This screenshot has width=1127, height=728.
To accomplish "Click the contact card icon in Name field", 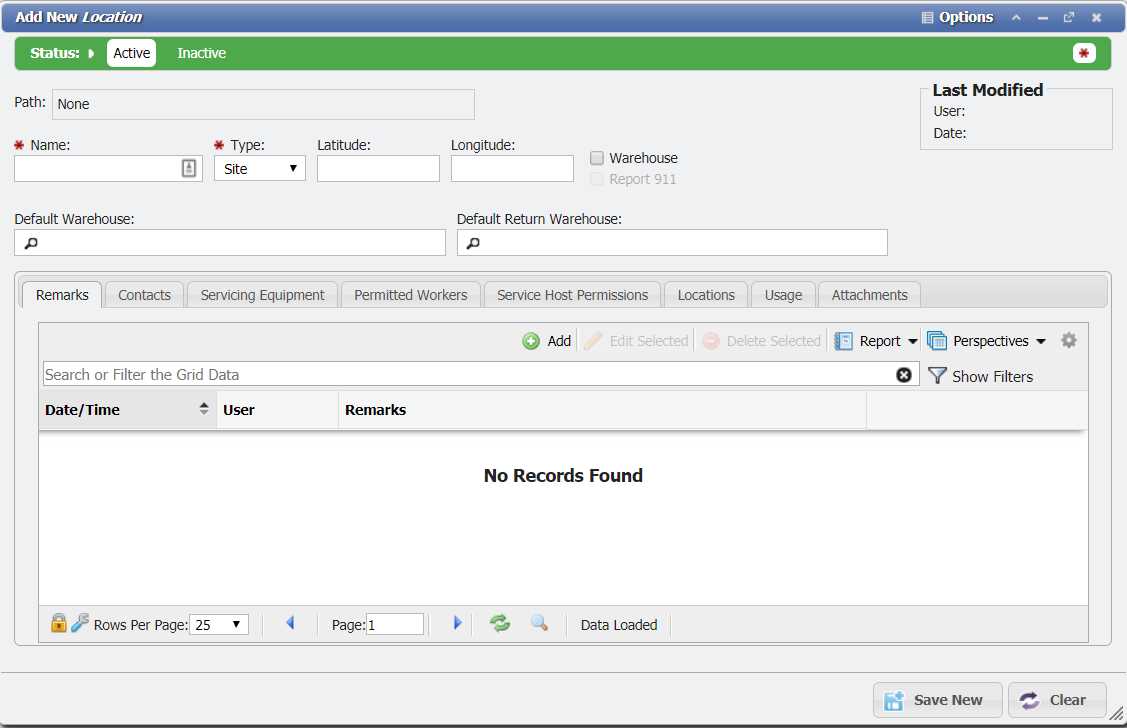I will (x=189, y=169).
